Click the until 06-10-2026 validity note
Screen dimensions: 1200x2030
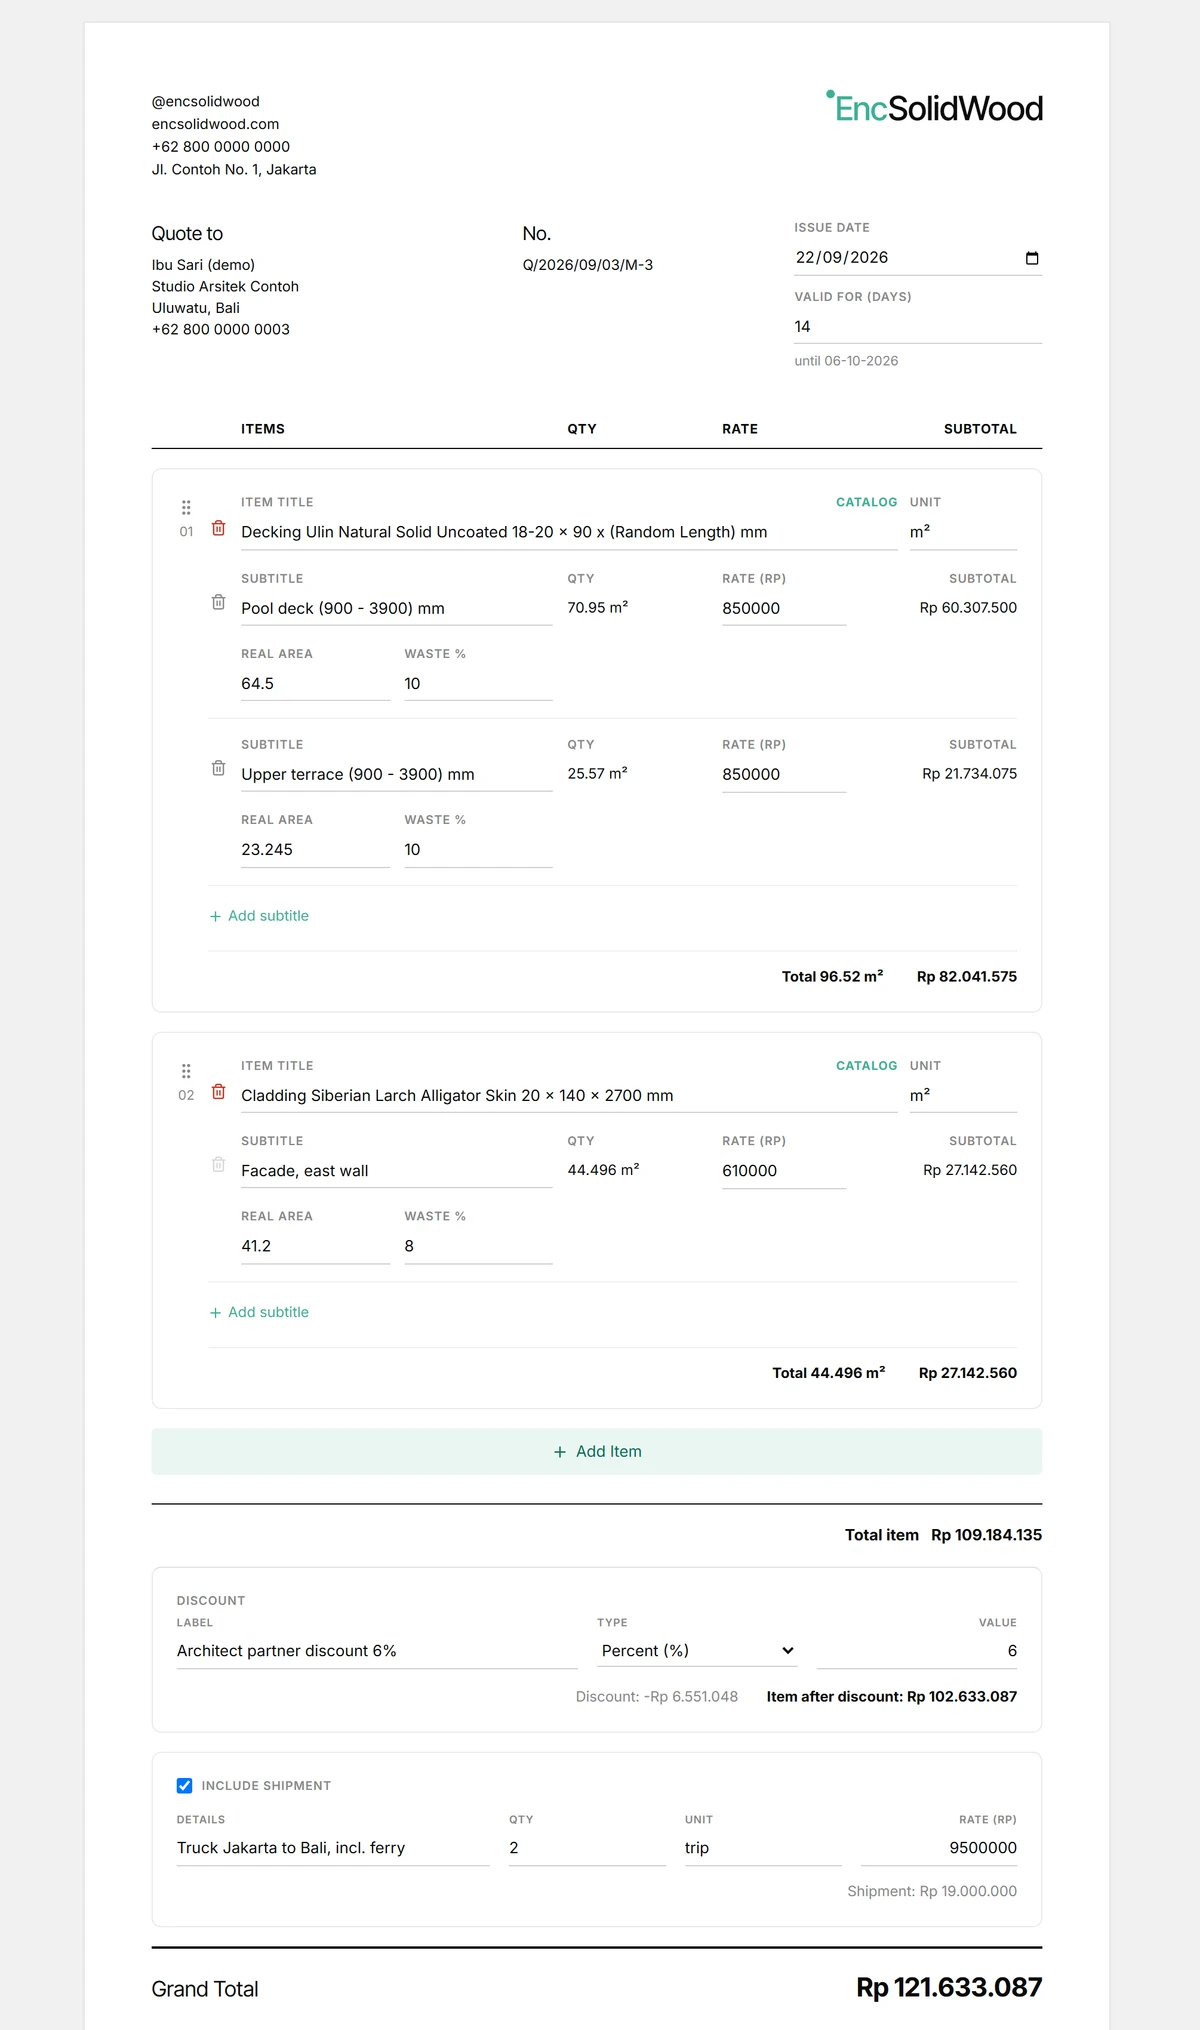coord(846,361)
